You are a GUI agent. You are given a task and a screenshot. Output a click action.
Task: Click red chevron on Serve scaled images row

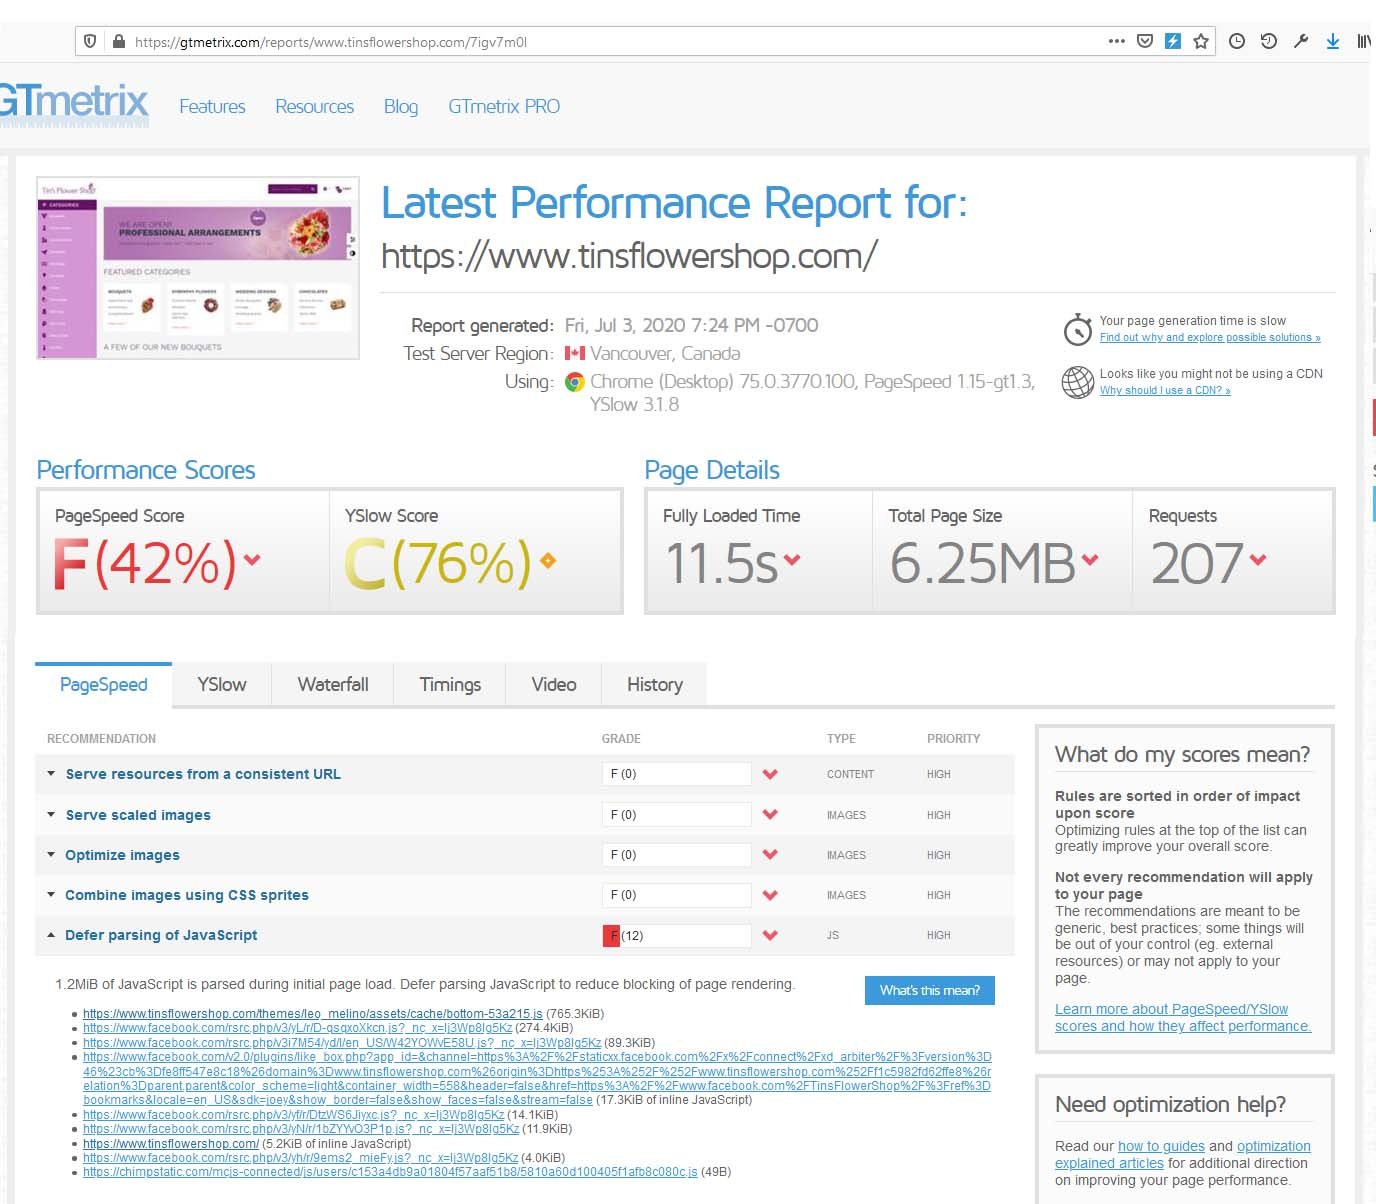[x=770, y=815]
